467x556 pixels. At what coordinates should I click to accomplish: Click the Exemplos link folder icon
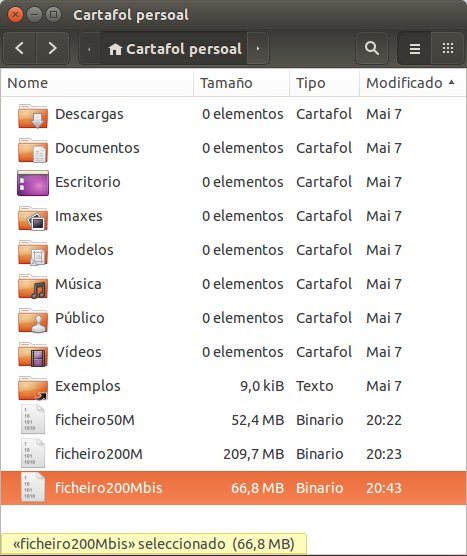tap(33, 388)
